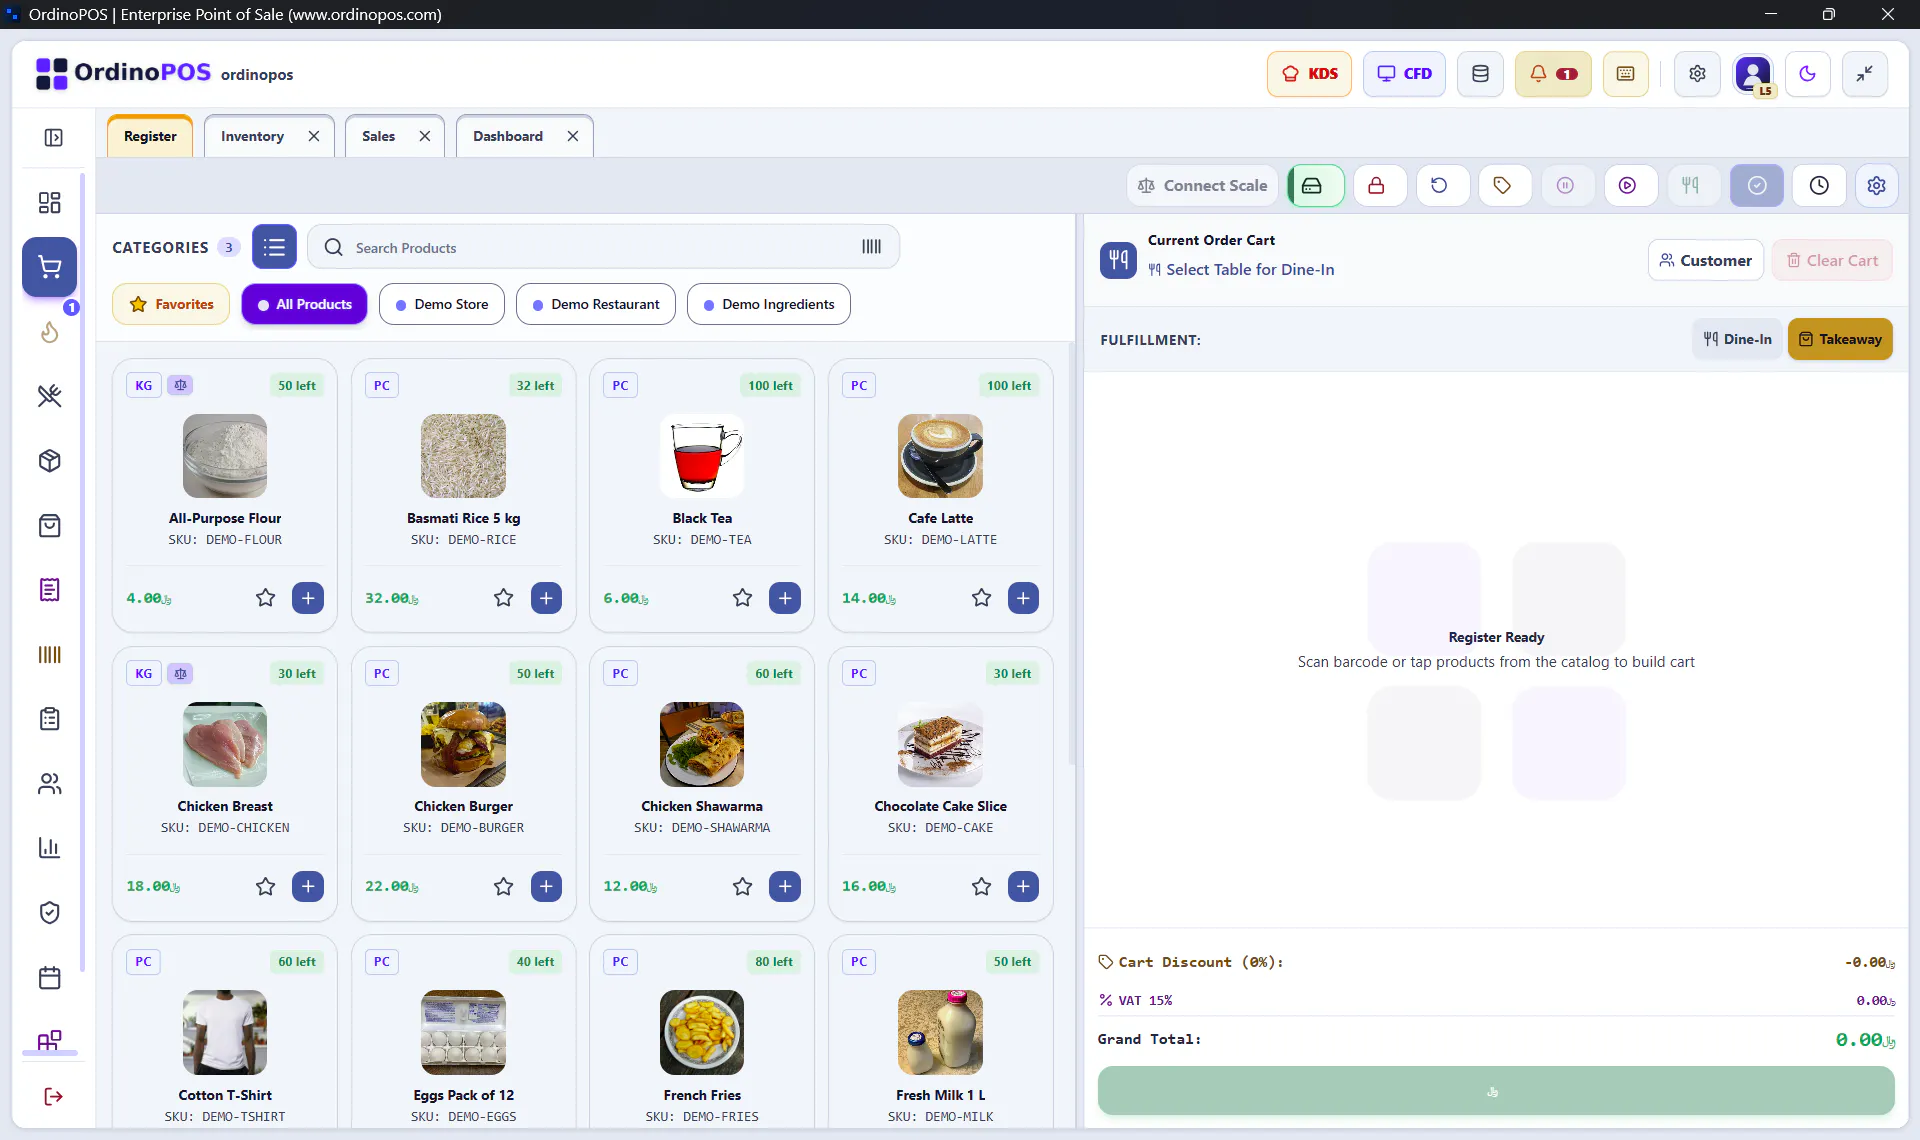Close the Inventory tab
The height and width of the screenshot is (1140, 1920).
click(x=314, y=137)
